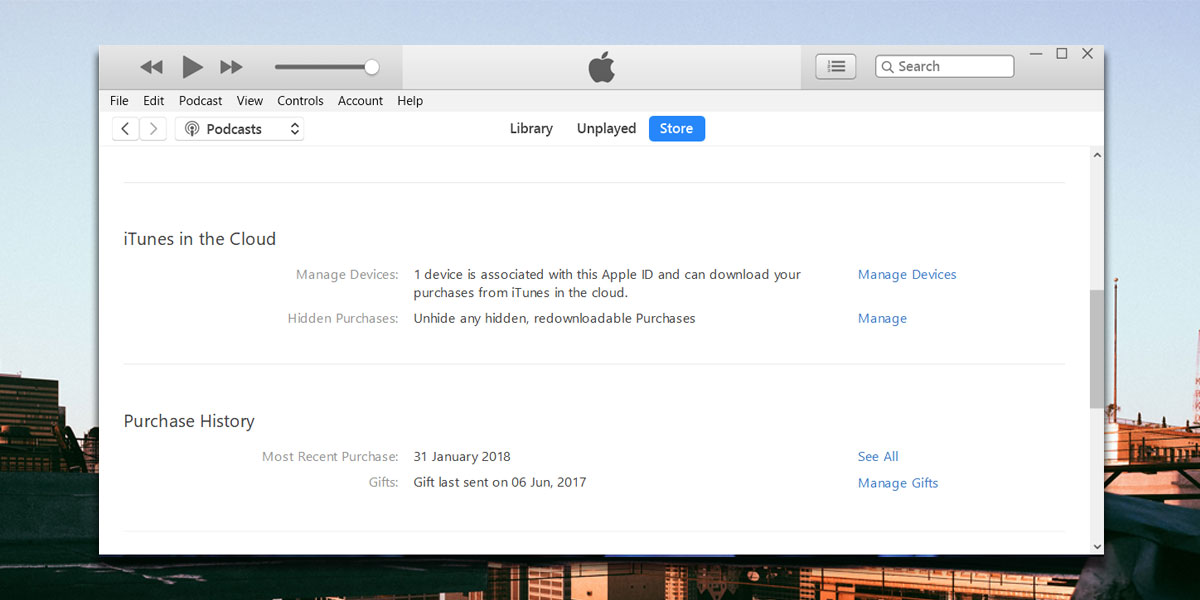
Task: Click the volume slider knob
Action: 371,67
